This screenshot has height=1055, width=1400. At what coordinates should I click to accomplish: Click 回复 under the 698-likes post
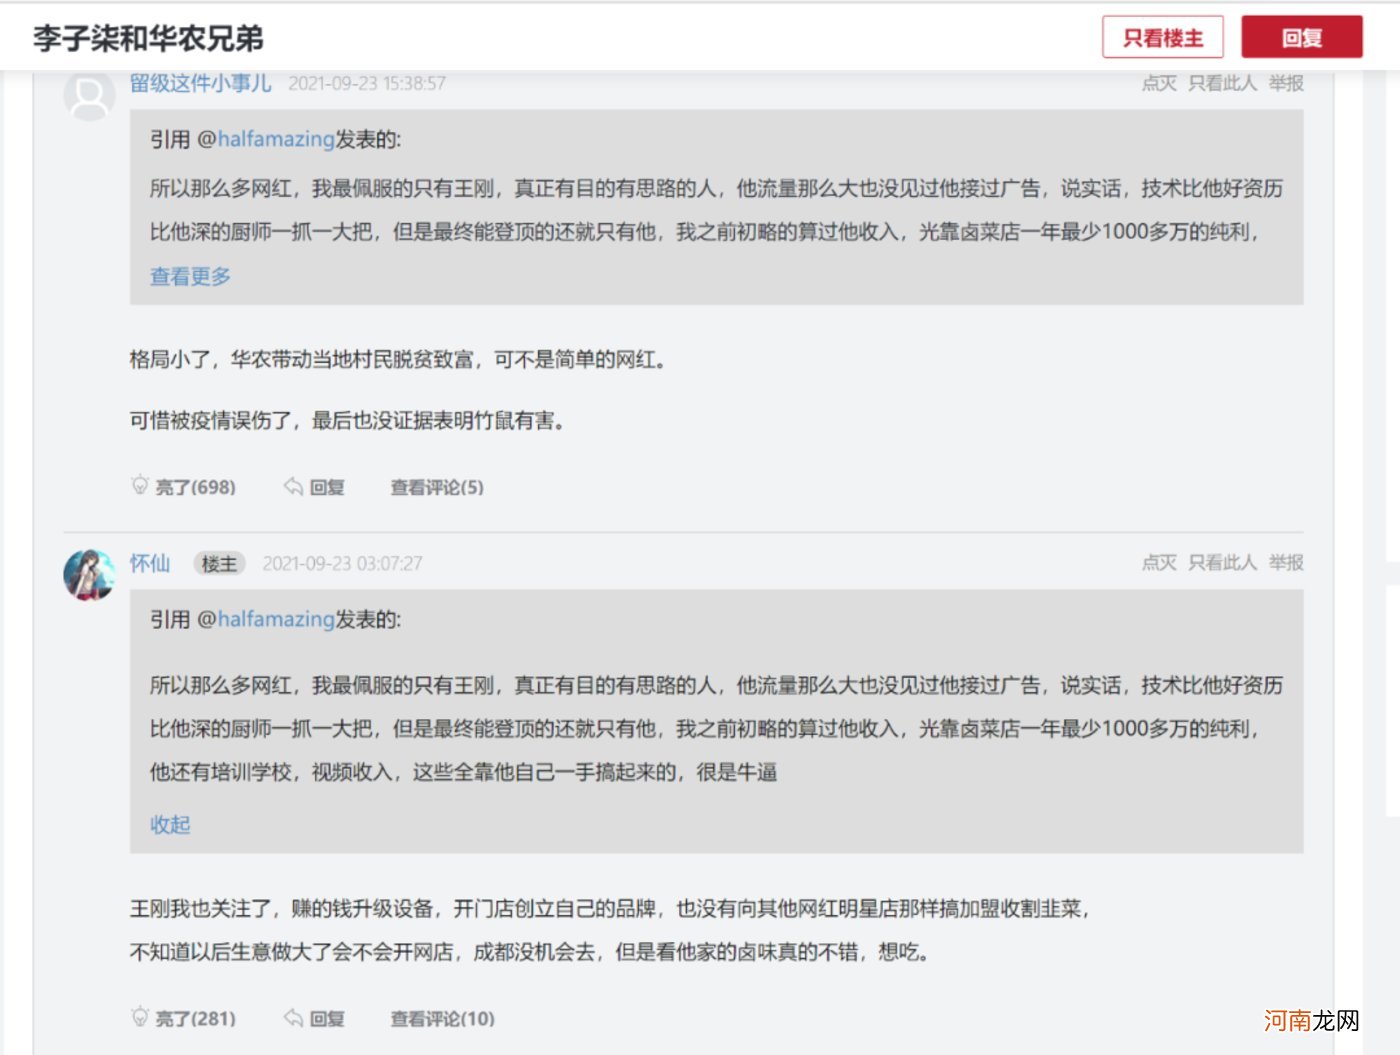tap(327, 487)
